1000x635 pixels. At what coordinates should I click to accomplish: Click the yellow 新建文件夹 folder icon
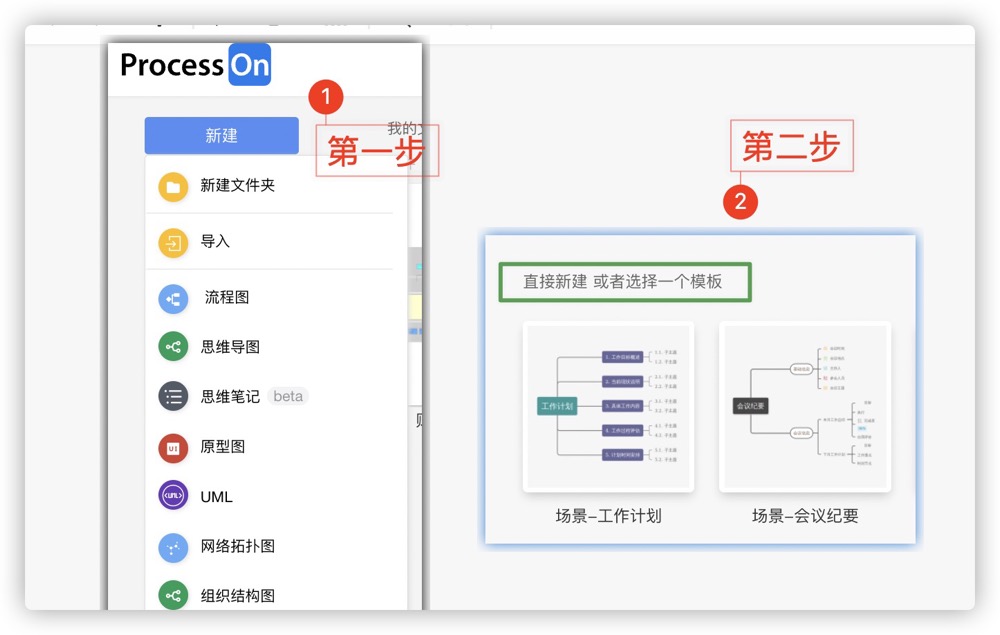173,187
